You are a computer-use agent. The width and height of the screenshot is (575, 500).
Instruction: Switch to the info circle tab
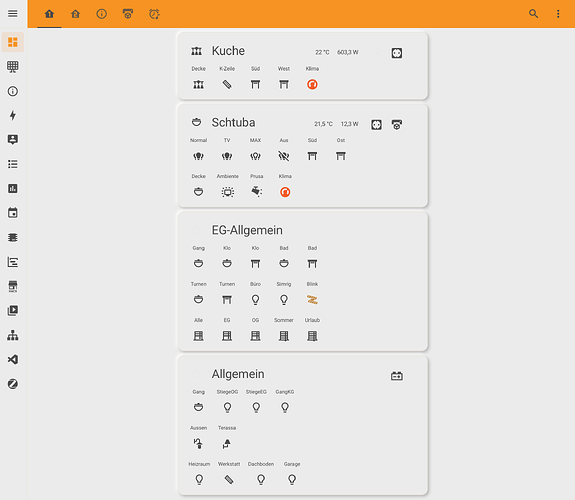click(102, 14)
